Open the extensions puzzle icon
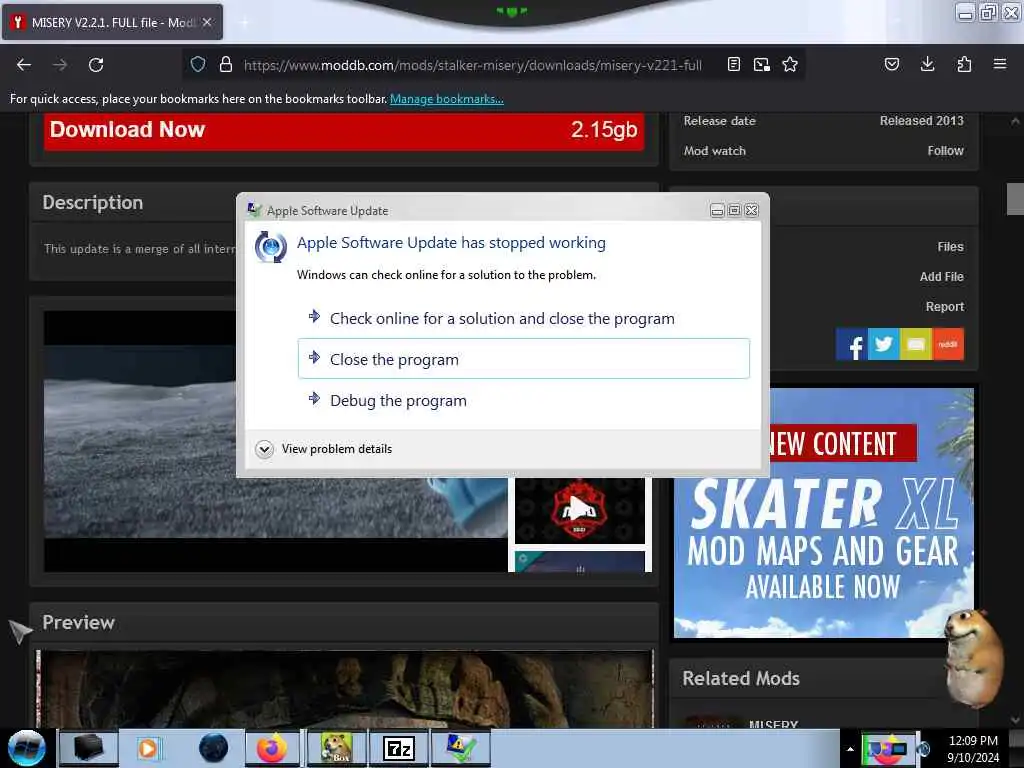Viewport: 1024px width, 768px height. tap(964, 64)
